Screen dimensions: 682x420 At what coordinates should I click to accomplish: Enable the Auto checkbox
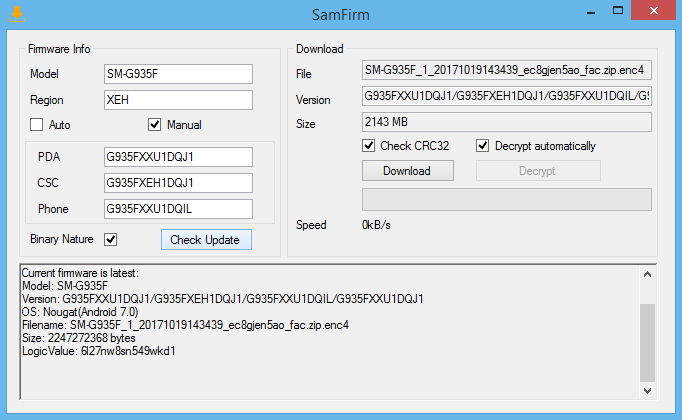pos(37,125)
